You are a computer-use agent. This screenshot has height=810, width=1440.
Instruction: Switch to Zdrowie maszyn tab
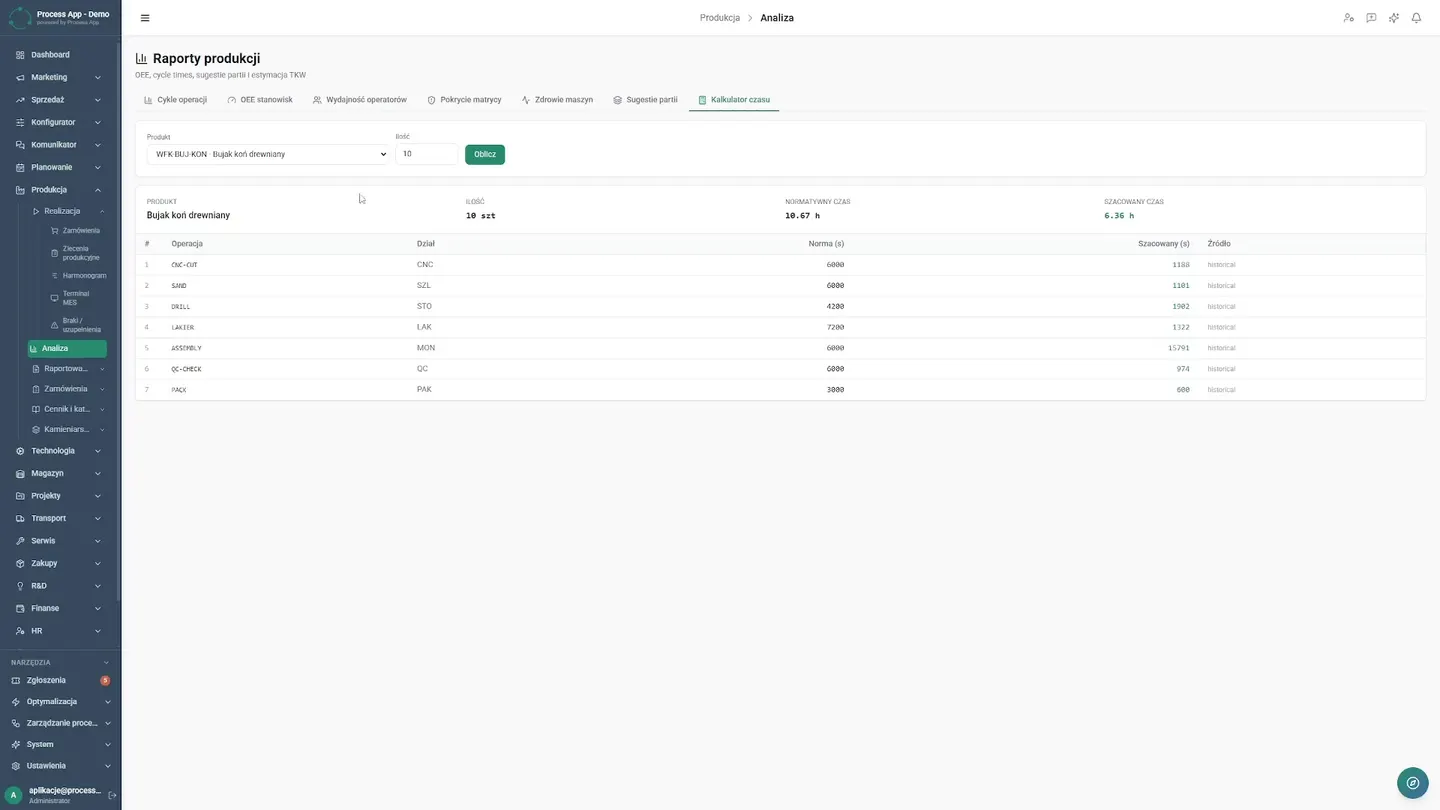[557, 100]
